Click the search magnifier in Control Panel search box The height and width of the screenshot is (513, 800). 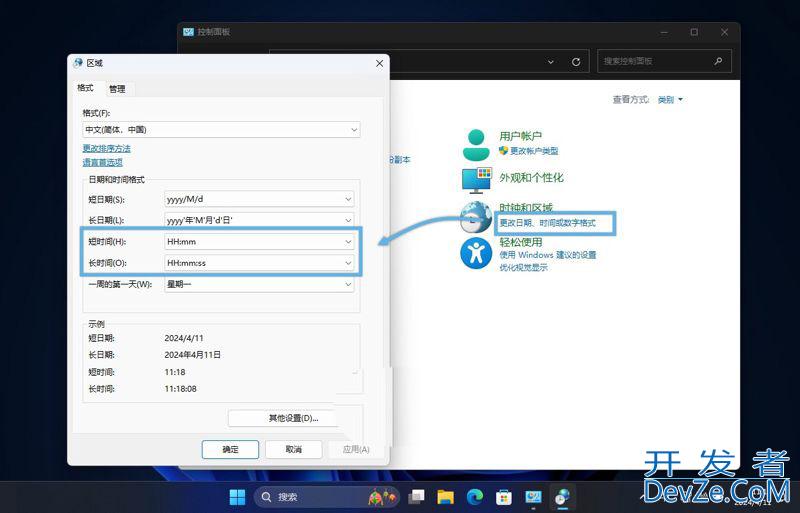click(718, 61)
